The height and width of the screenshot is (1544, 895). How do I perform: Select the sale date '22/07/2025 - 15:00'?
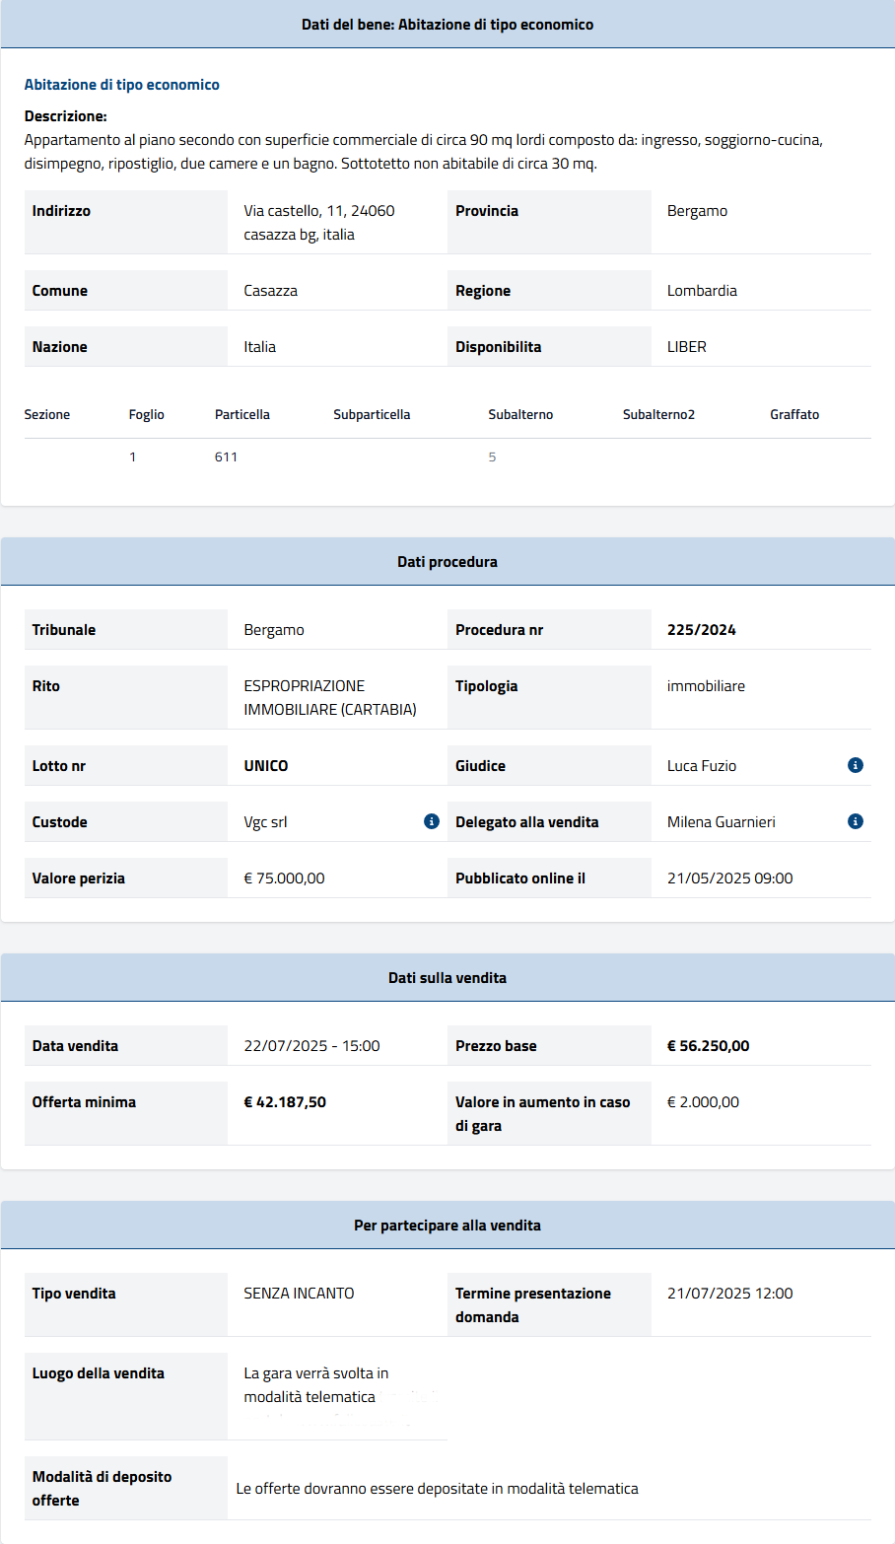312,1046
